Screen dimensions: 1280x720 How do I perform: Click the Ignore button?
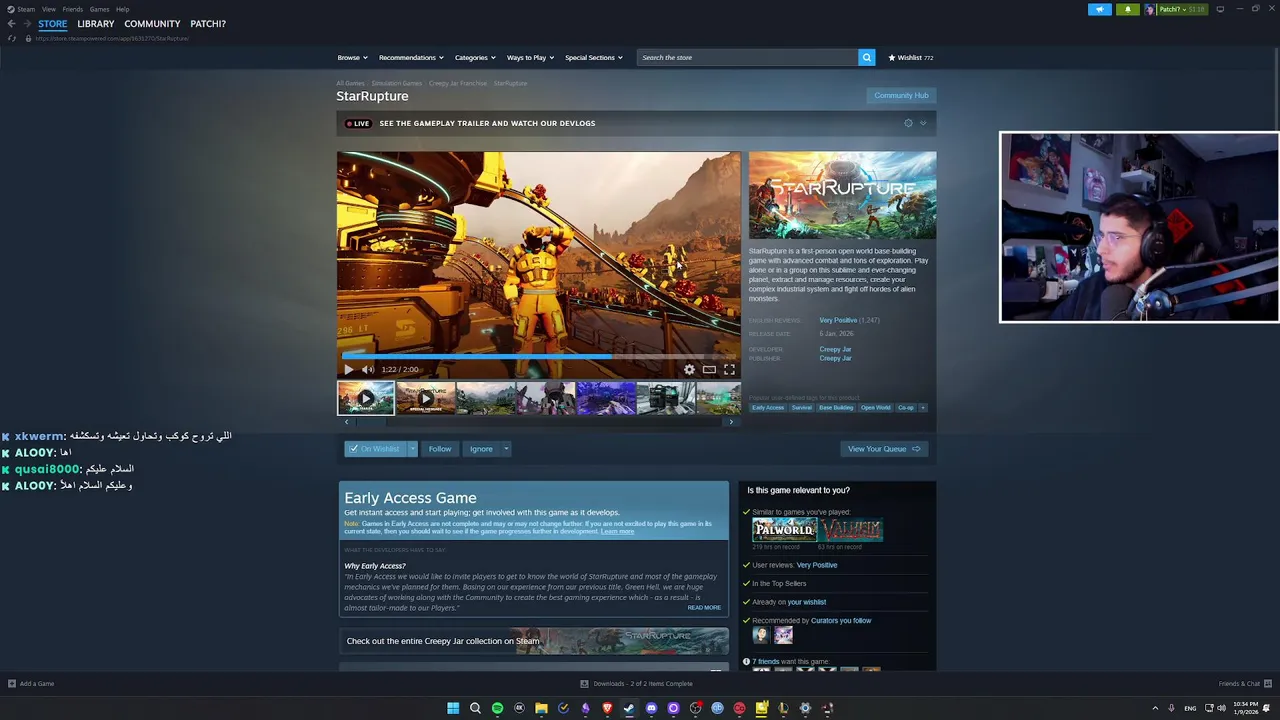[x=481, y=449]
